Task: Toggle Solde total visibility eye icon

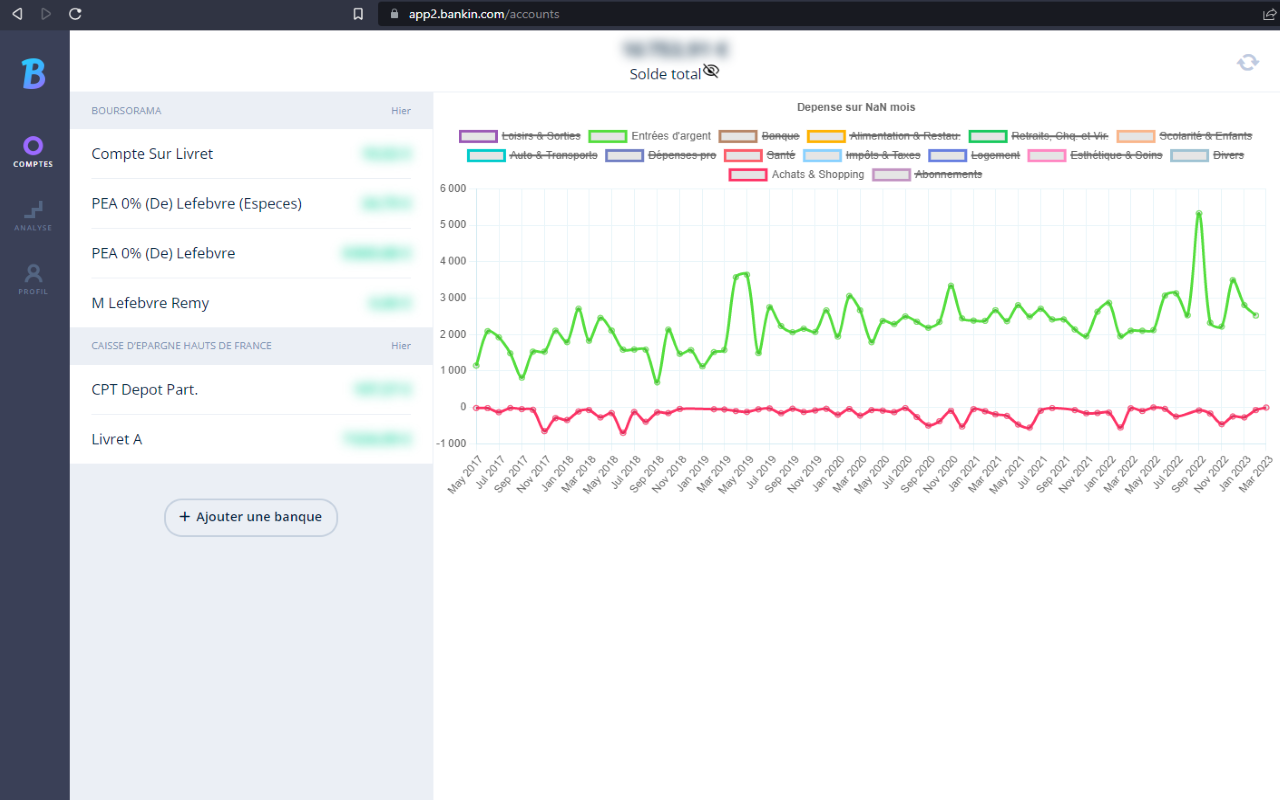Action: click(x=711, y=71)
